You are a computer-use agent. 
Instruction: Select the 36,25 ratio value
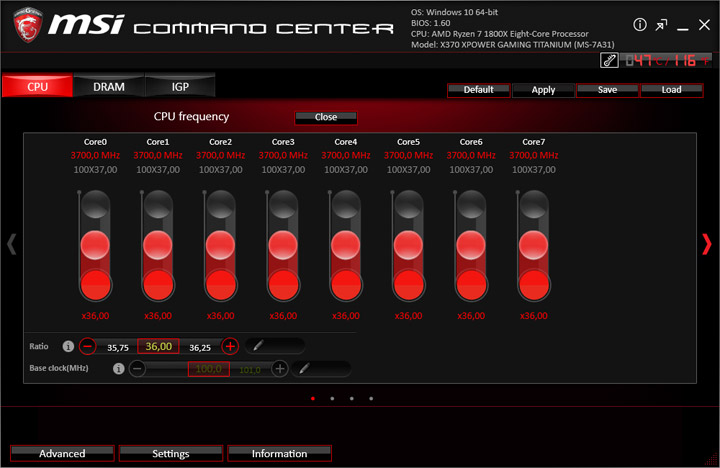coord(200,348)
